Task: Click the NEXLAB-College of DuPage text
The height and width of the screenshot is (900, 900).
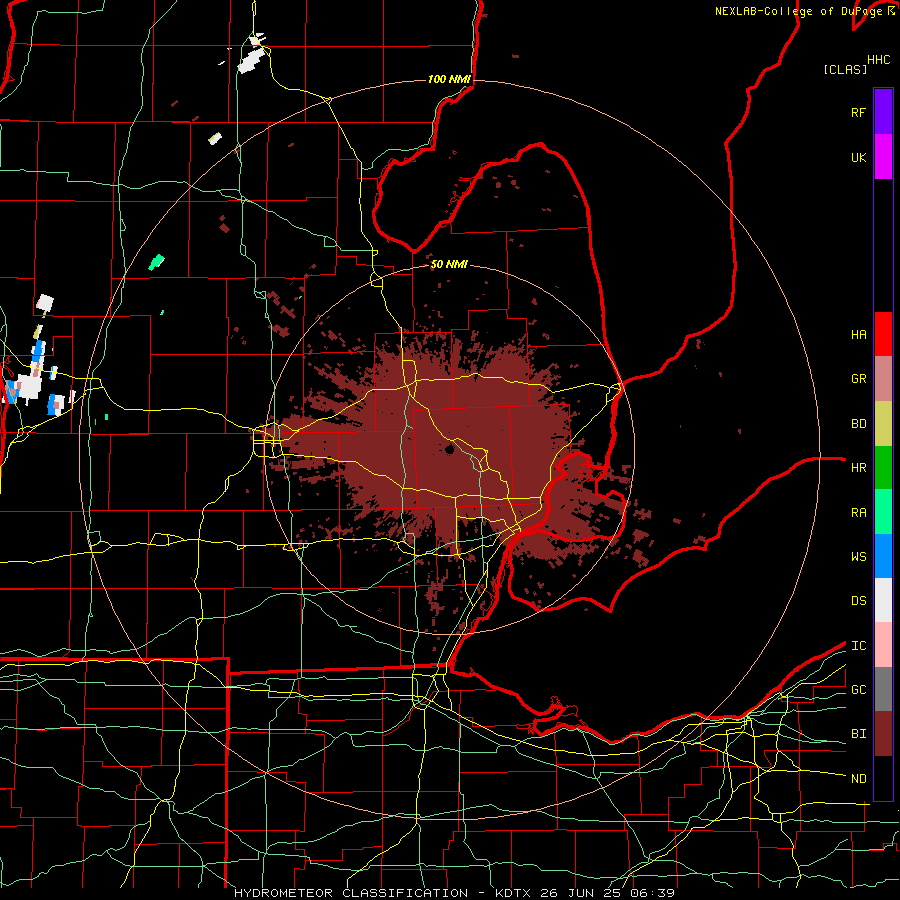Action: coord(798,11)
